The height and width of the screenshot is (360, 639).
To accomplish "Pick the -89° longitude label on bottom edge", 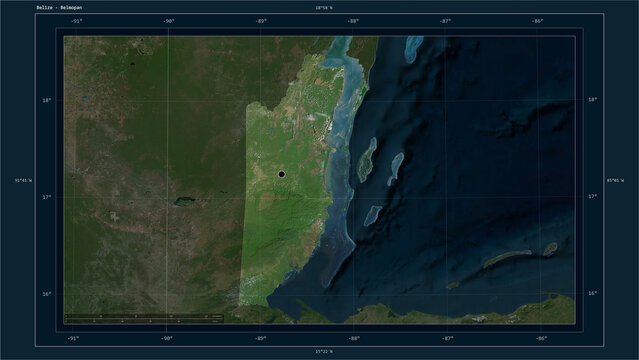I will (261, 338).
